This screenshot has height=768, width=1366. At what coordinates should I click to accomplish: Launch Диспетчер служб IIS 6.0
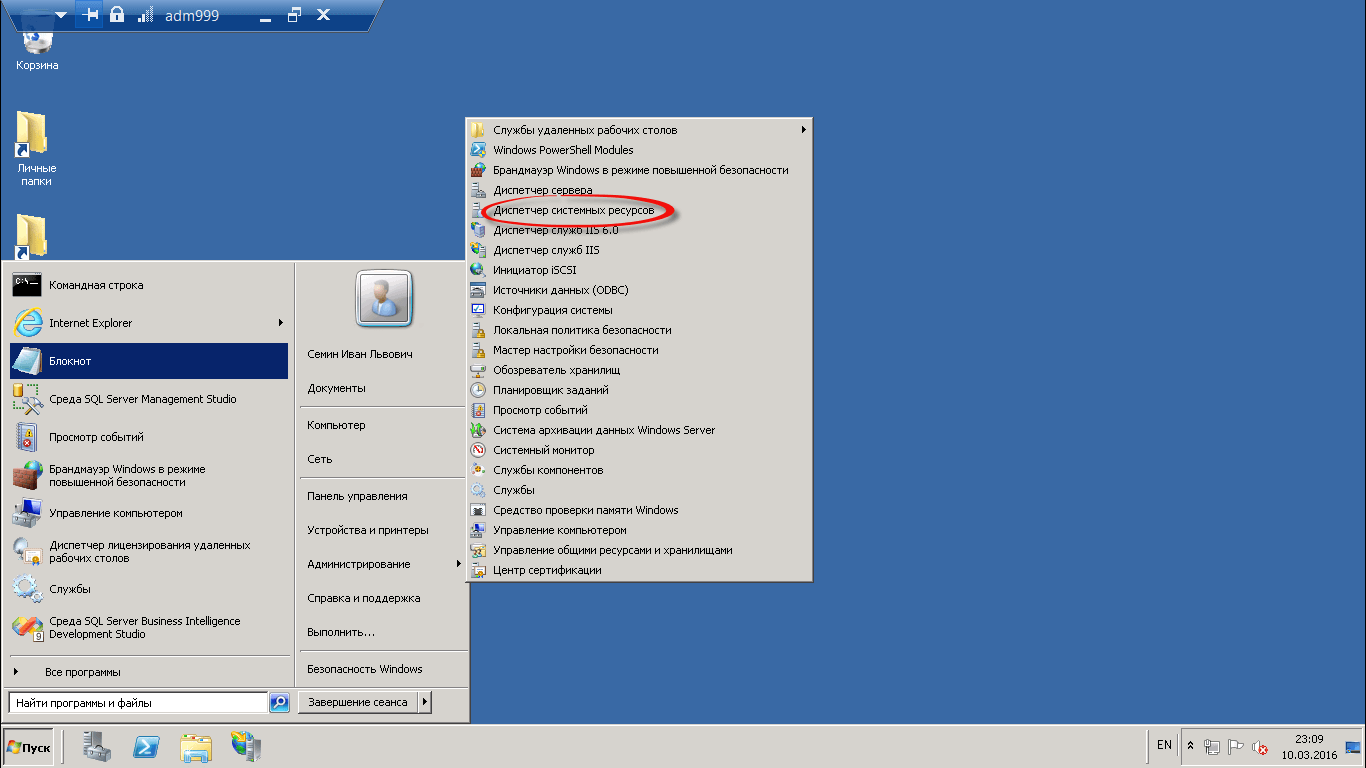639,230
